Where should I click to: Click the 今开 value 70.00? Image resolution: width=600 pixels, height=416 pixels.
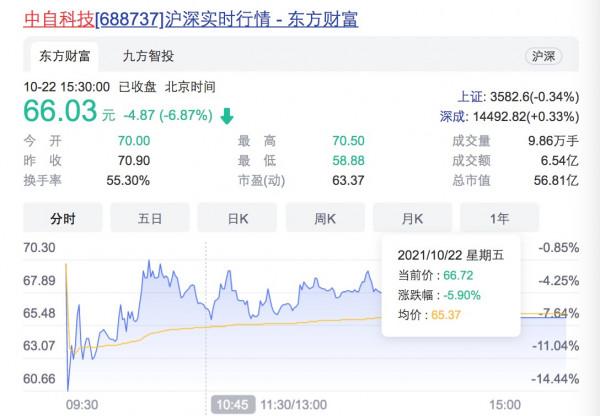click(x=134, y=141)
